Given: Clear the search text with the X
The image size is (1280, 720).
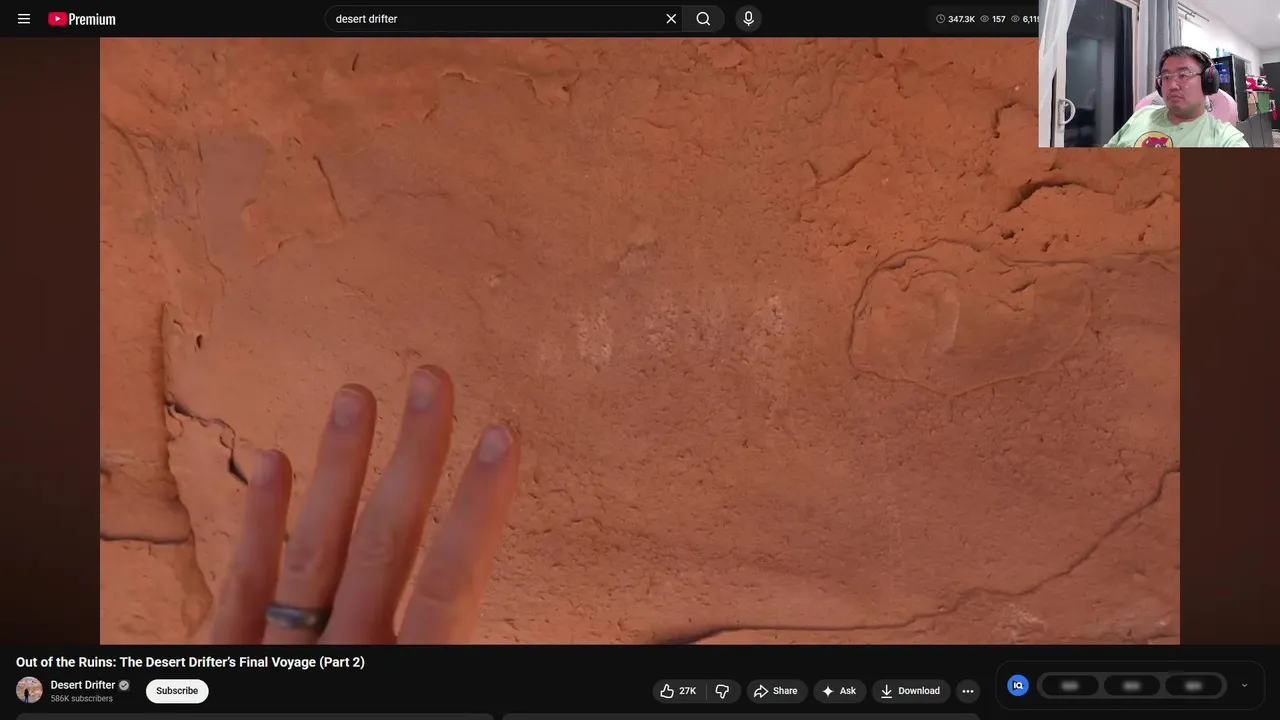Looking at the screenshot, I should [671, 19].
